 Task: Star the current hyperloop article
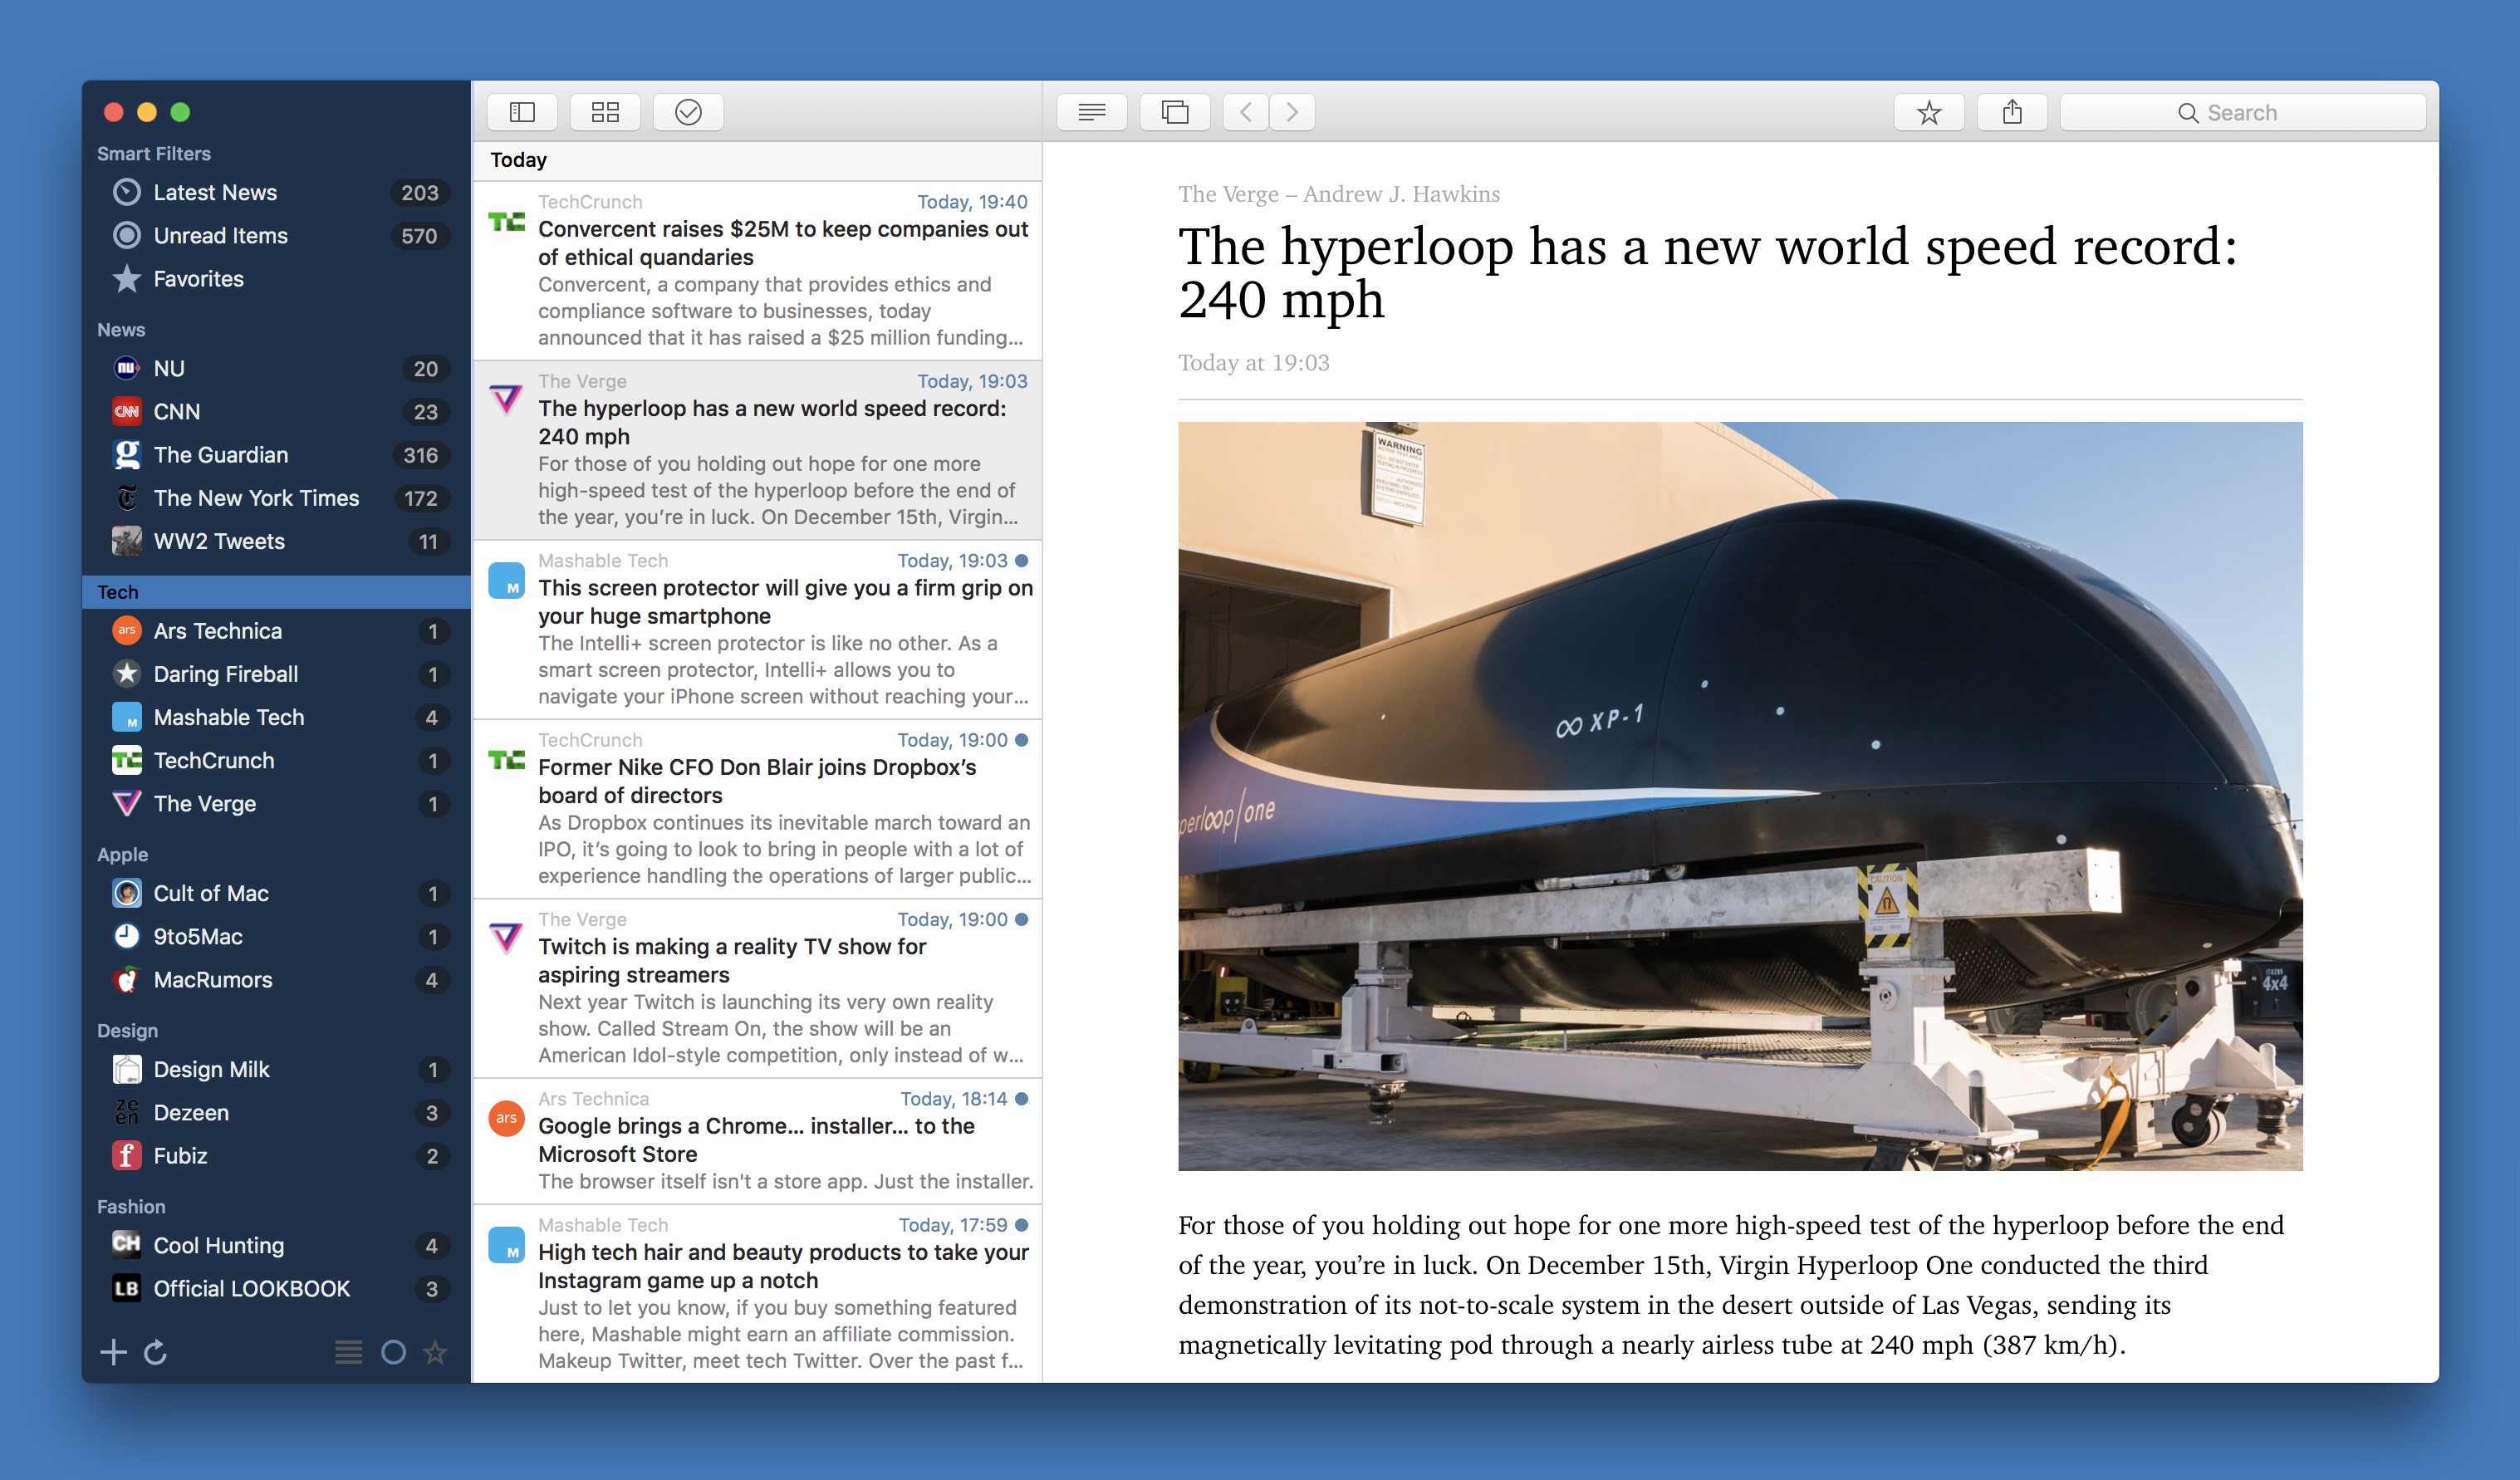click(x=1928, y=112)
